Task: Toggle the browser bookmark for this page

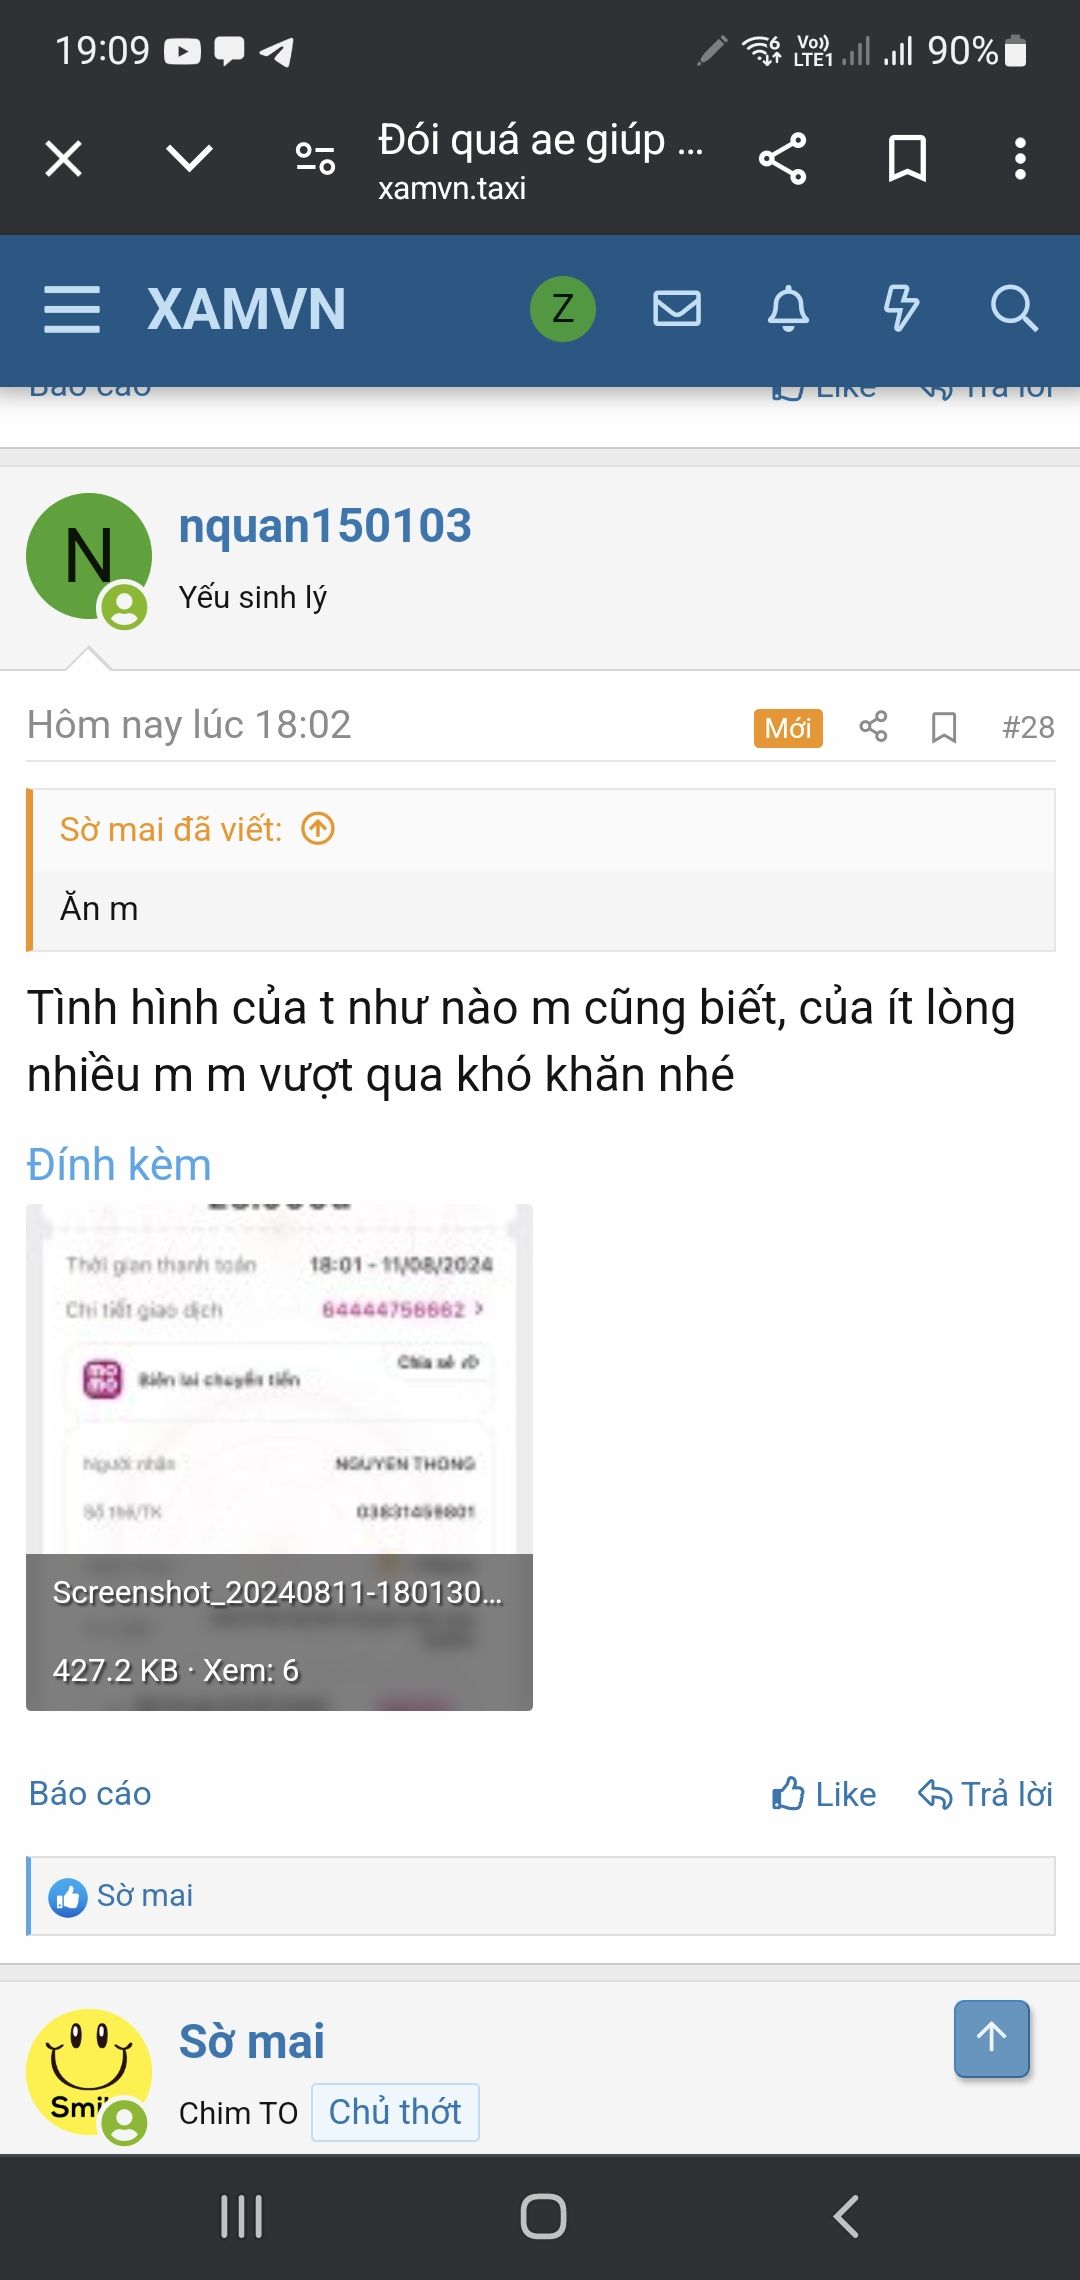Action: point(907,158)
